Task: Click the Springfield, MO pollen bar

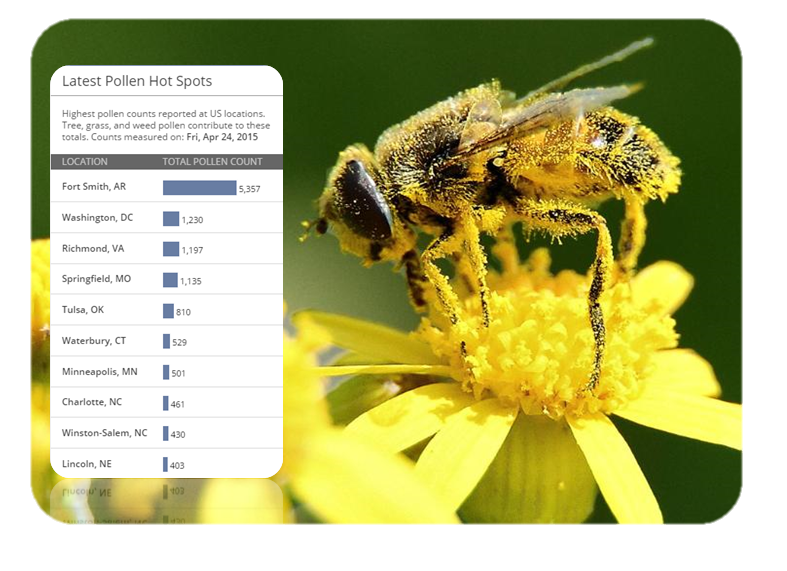Action: [x=170, y=280]
